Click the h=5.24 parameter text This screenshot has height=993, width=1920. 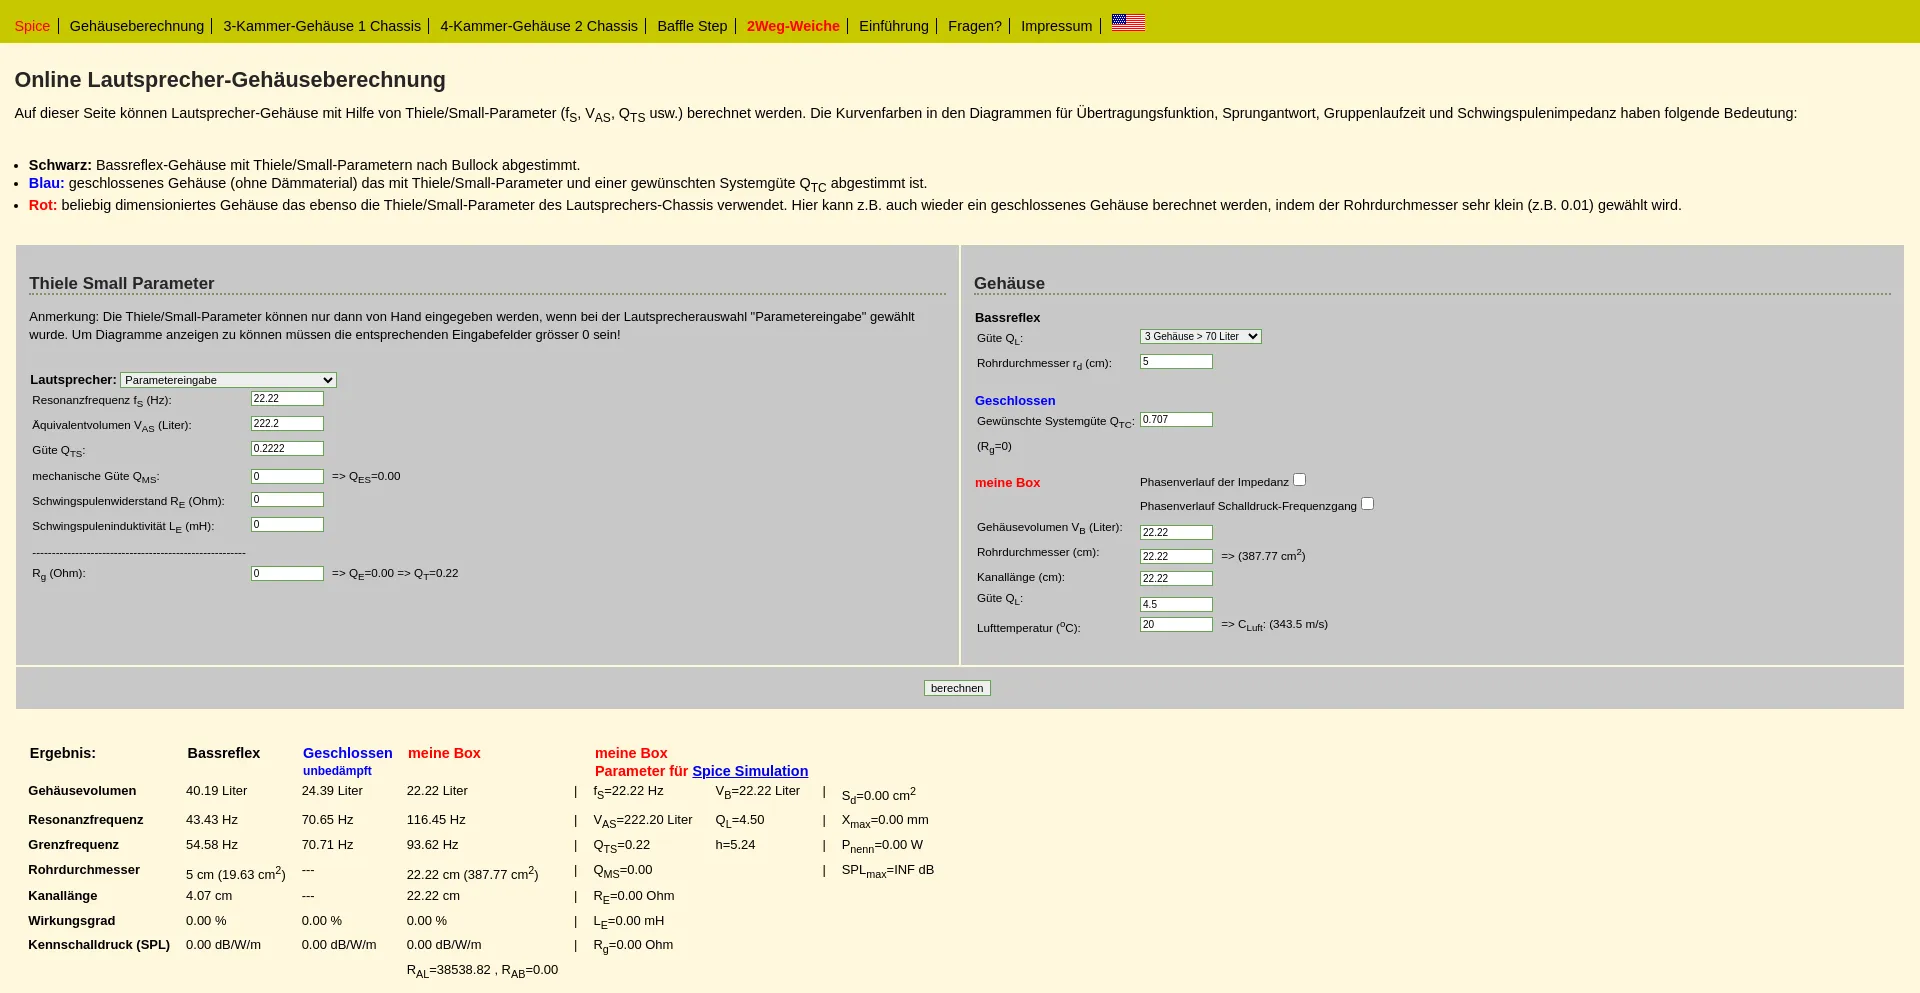click(x=735, y=845)
